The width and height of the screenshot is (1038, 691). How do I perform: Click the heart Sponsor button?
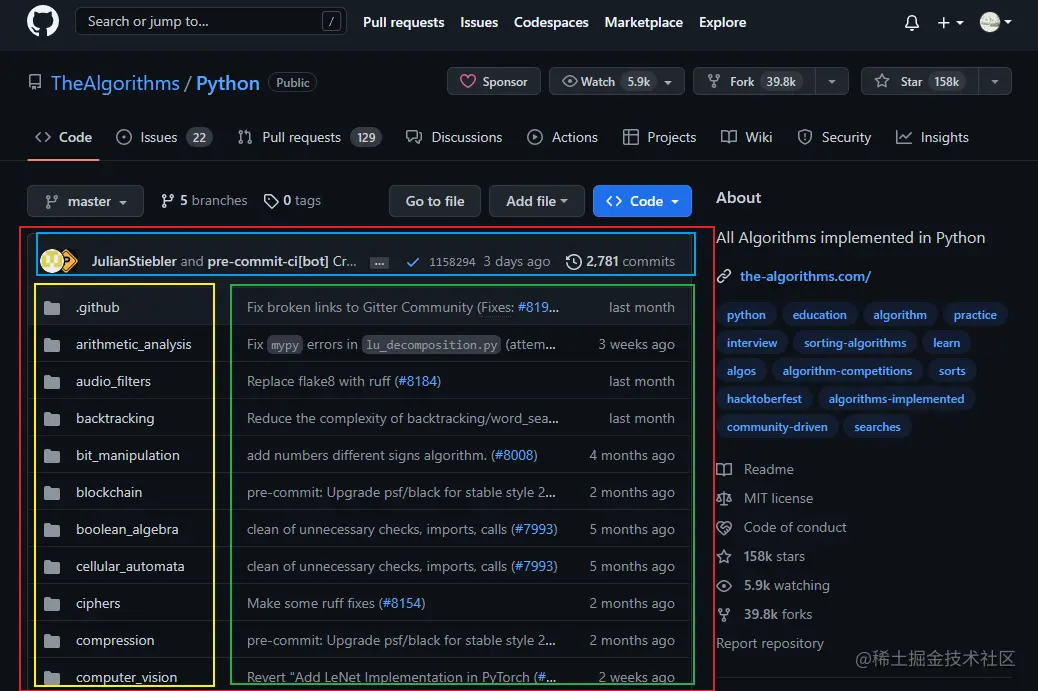click(x=494, y=82)
